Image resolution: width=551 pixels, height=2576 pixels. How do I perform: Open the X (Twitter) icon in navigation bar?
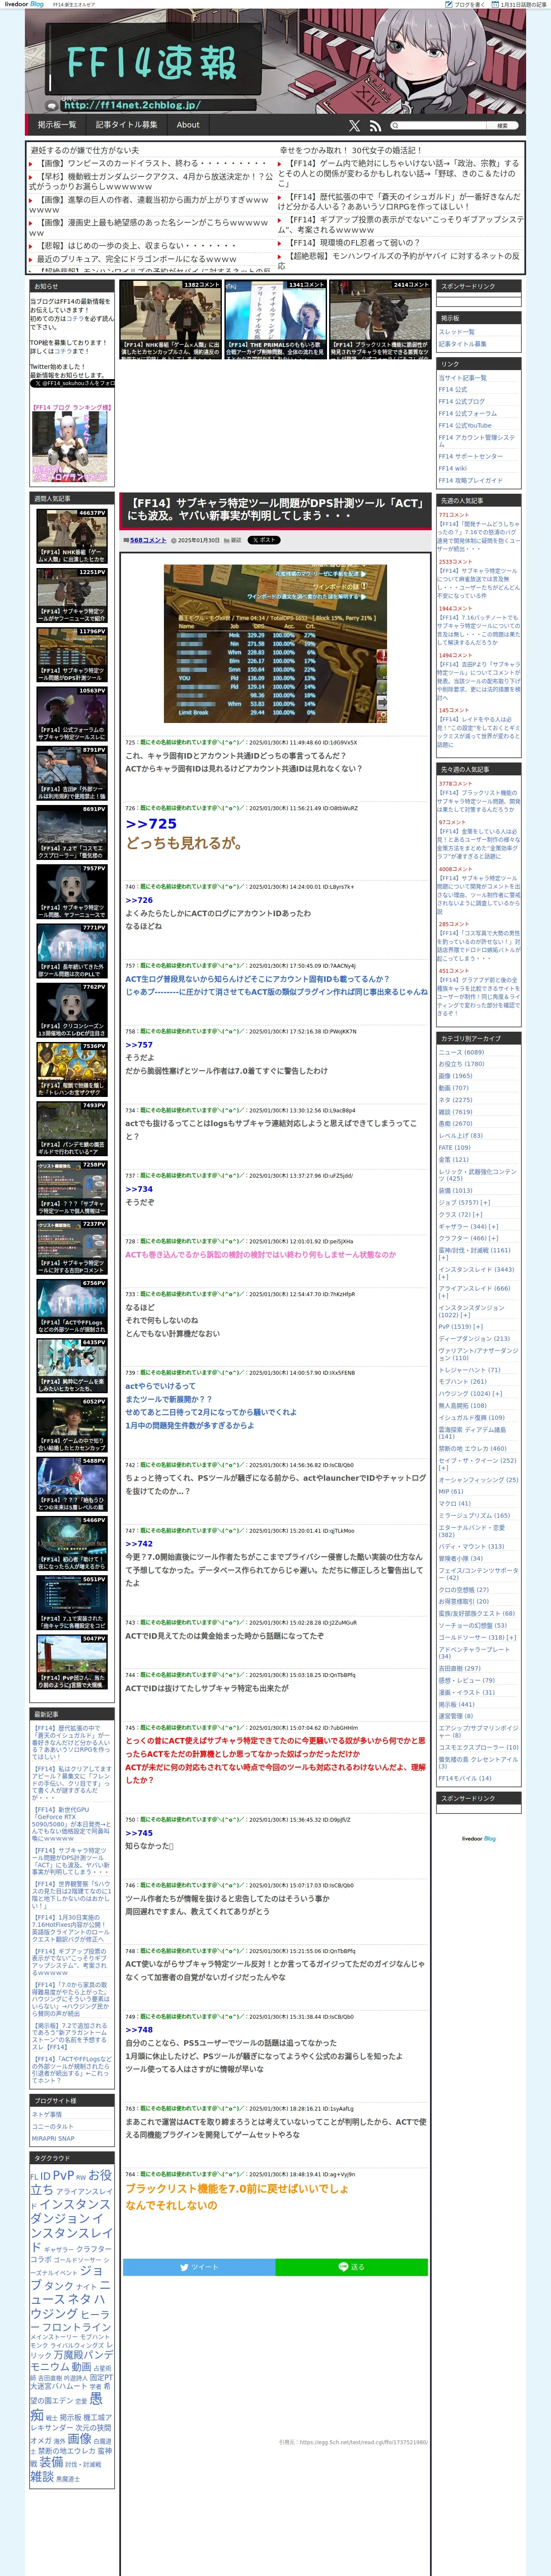pos(354,126)
